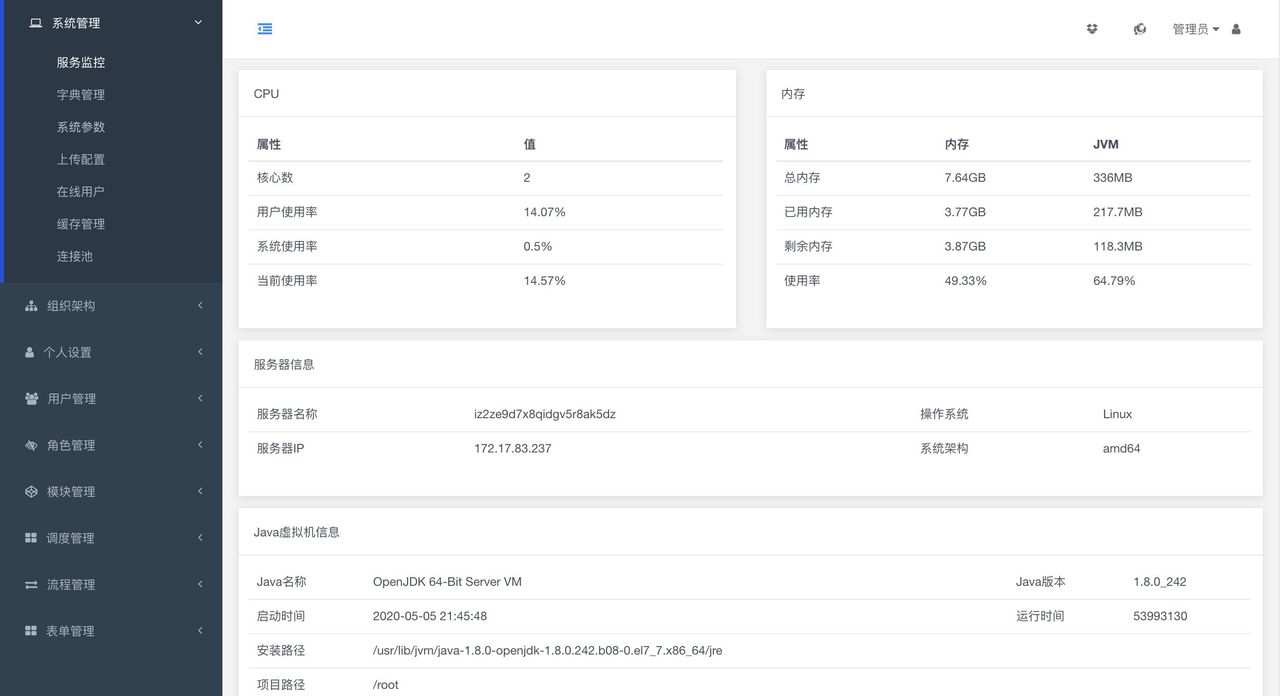Click the Java虚拟机信息 card title
Screen dimensions: 1280x696
[x=296, y=533]
